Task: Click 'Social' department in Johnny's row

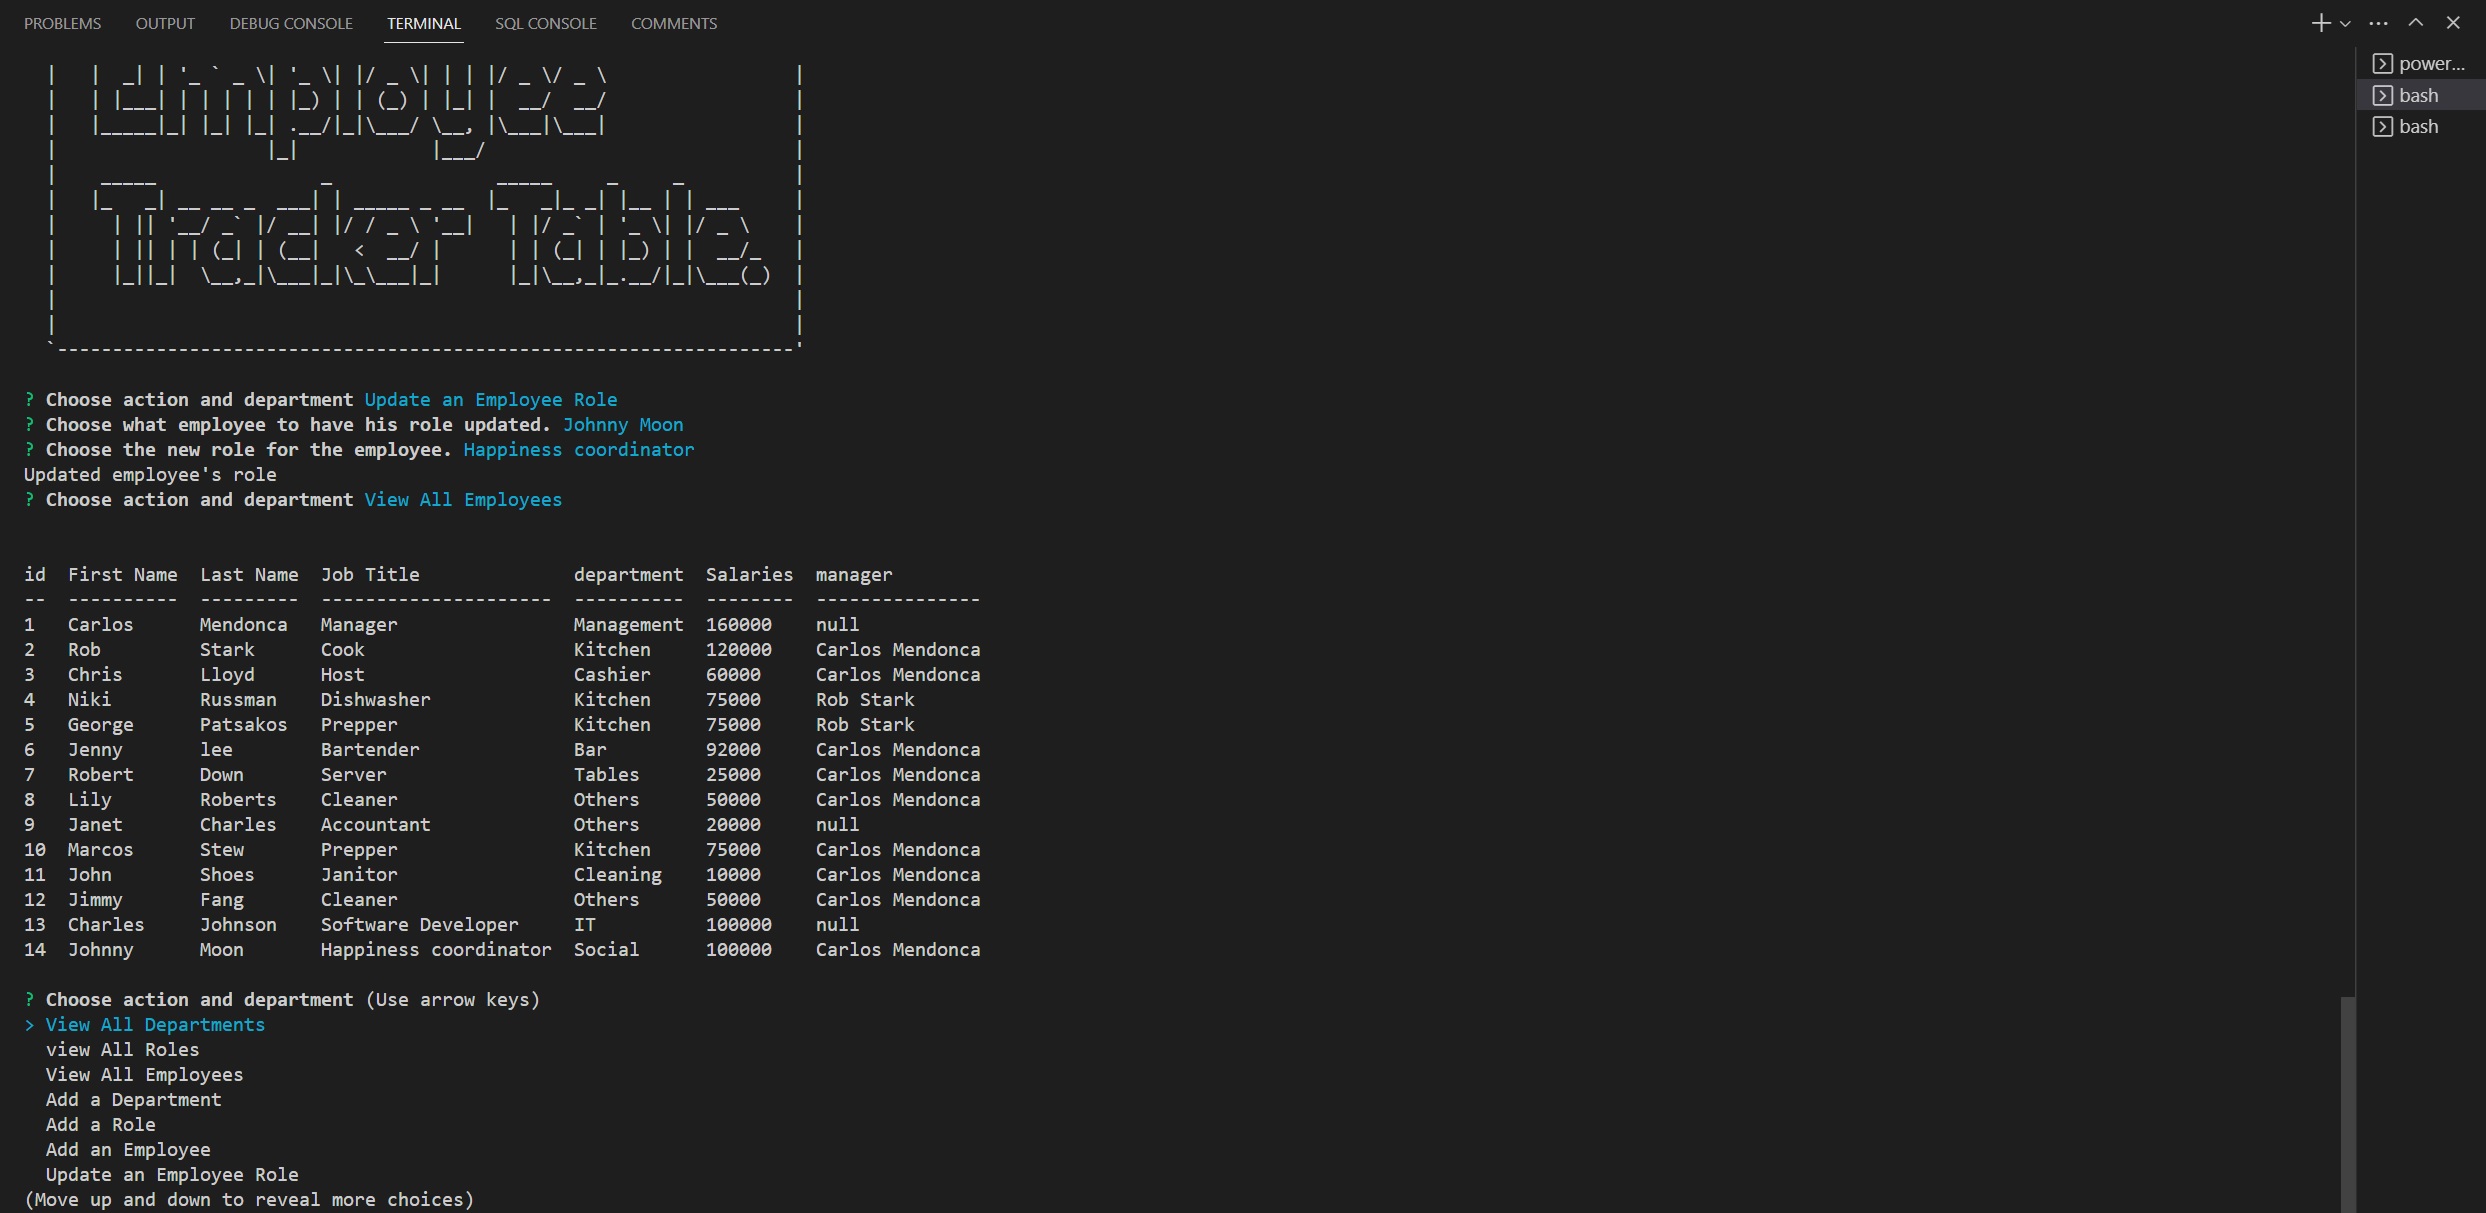Action: pyautogui.click(x=606, y=950)
